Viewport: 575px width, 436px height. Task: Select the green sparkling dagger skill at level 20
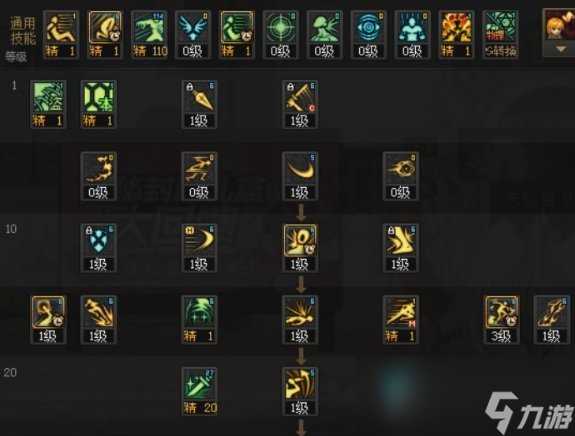point(199,391)
